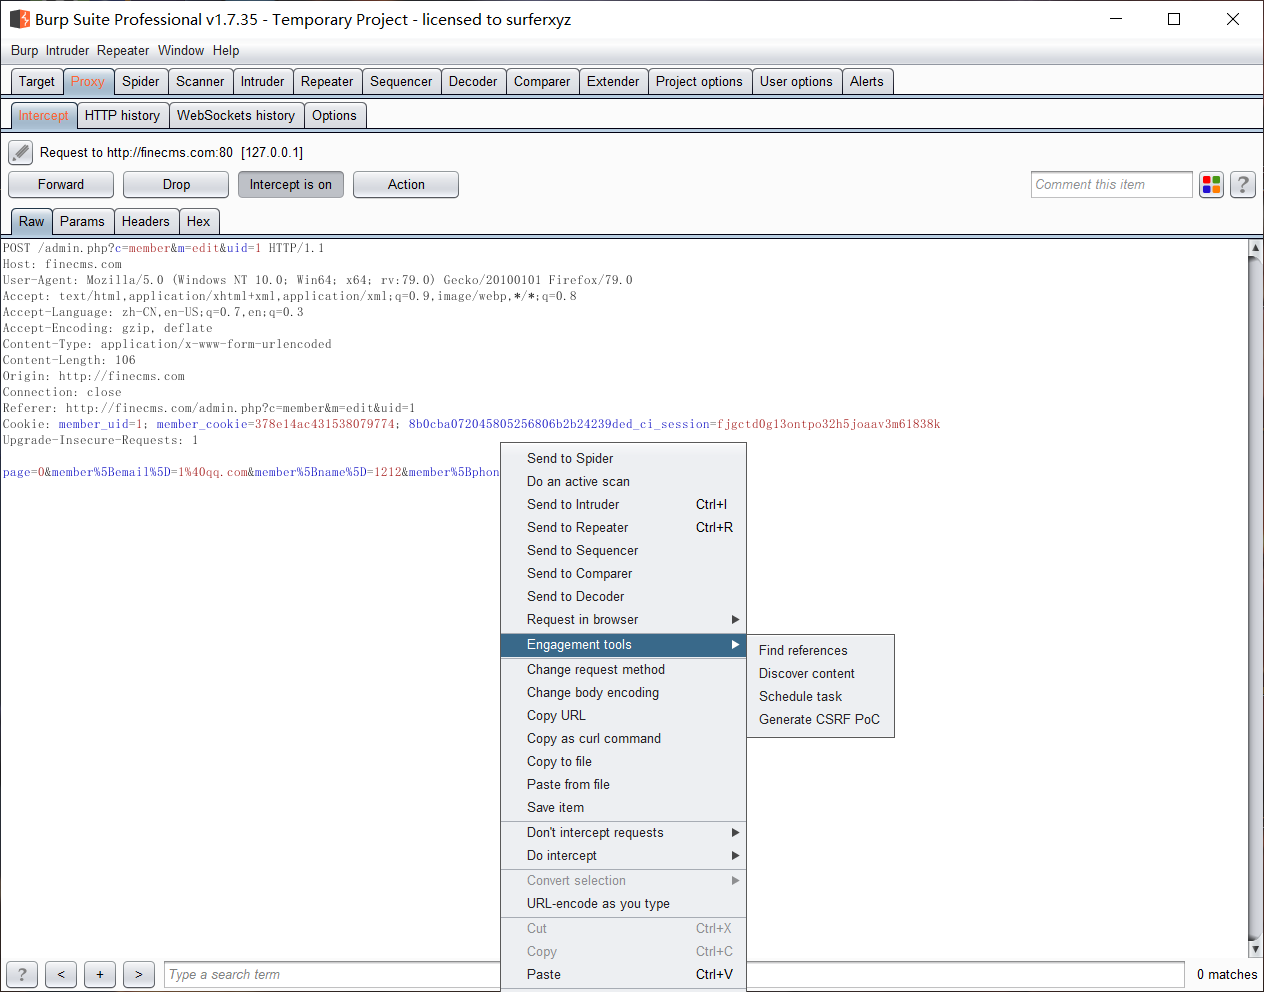Choose Send to Comparer
This screenshot has height=992, width=1264.
tap(623, 574)
